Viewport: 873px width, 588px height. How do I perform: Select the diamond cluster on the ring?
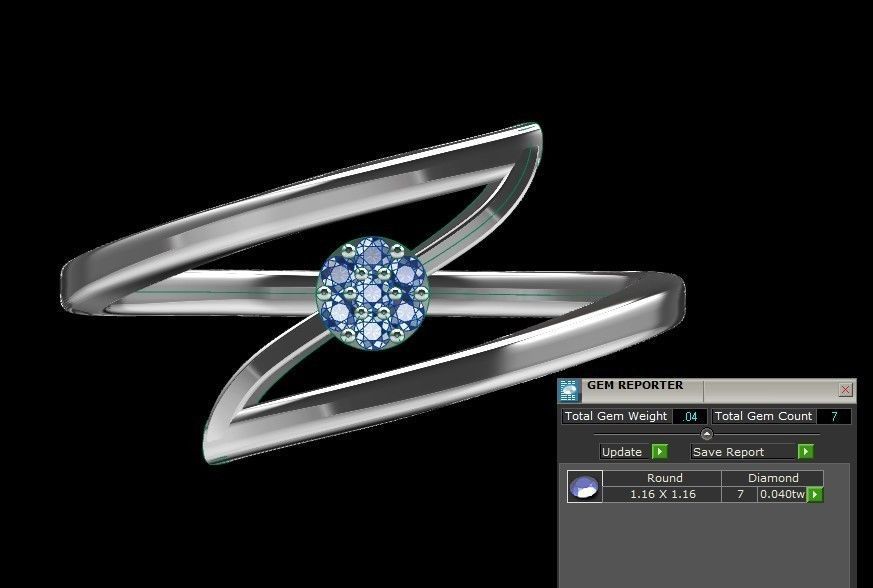(372, 293)
